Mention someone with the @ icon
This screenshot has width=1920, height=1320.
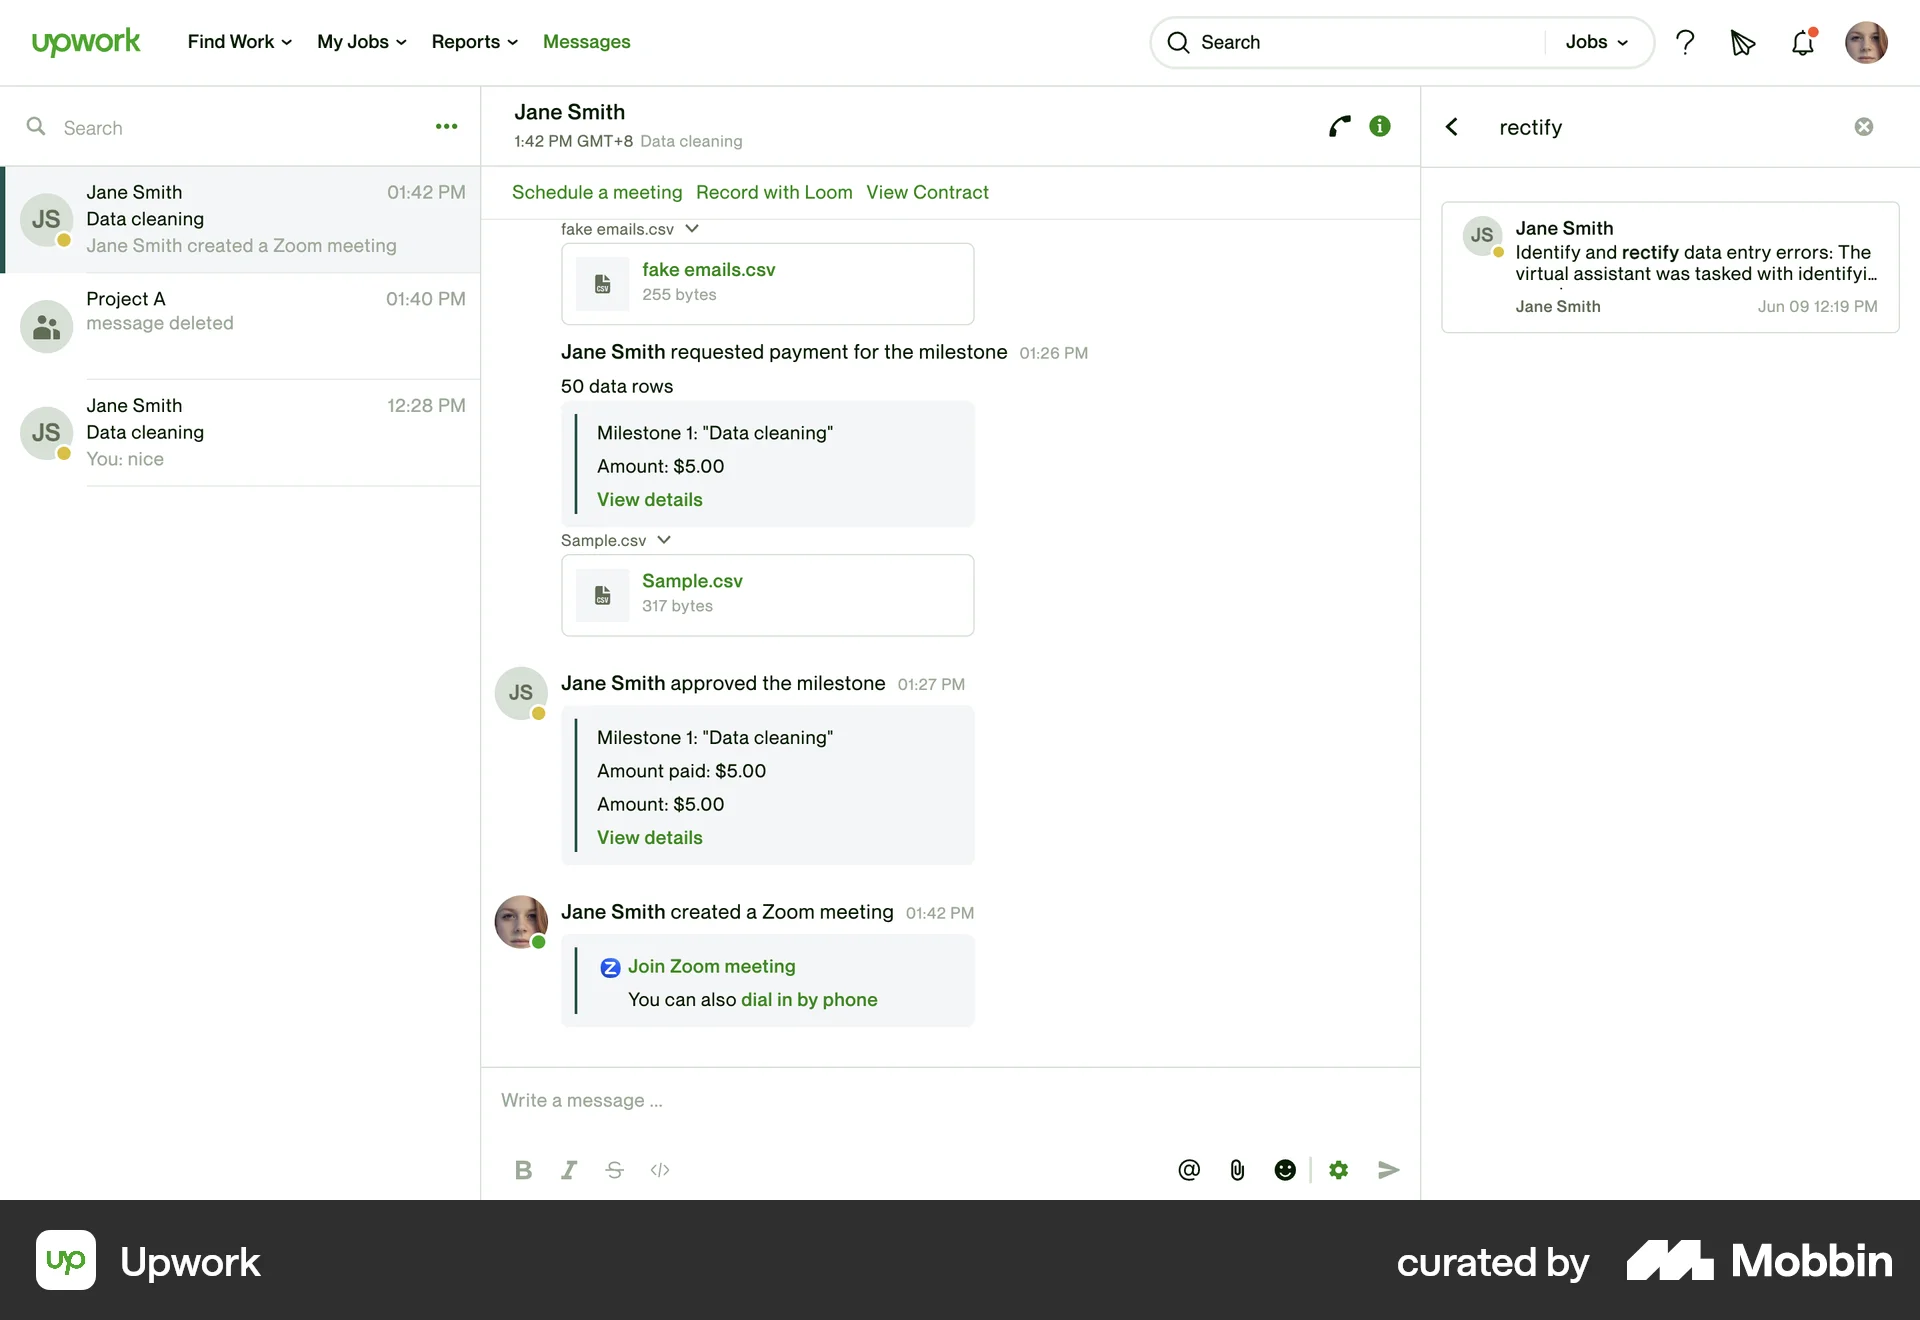(1188, 1169)
